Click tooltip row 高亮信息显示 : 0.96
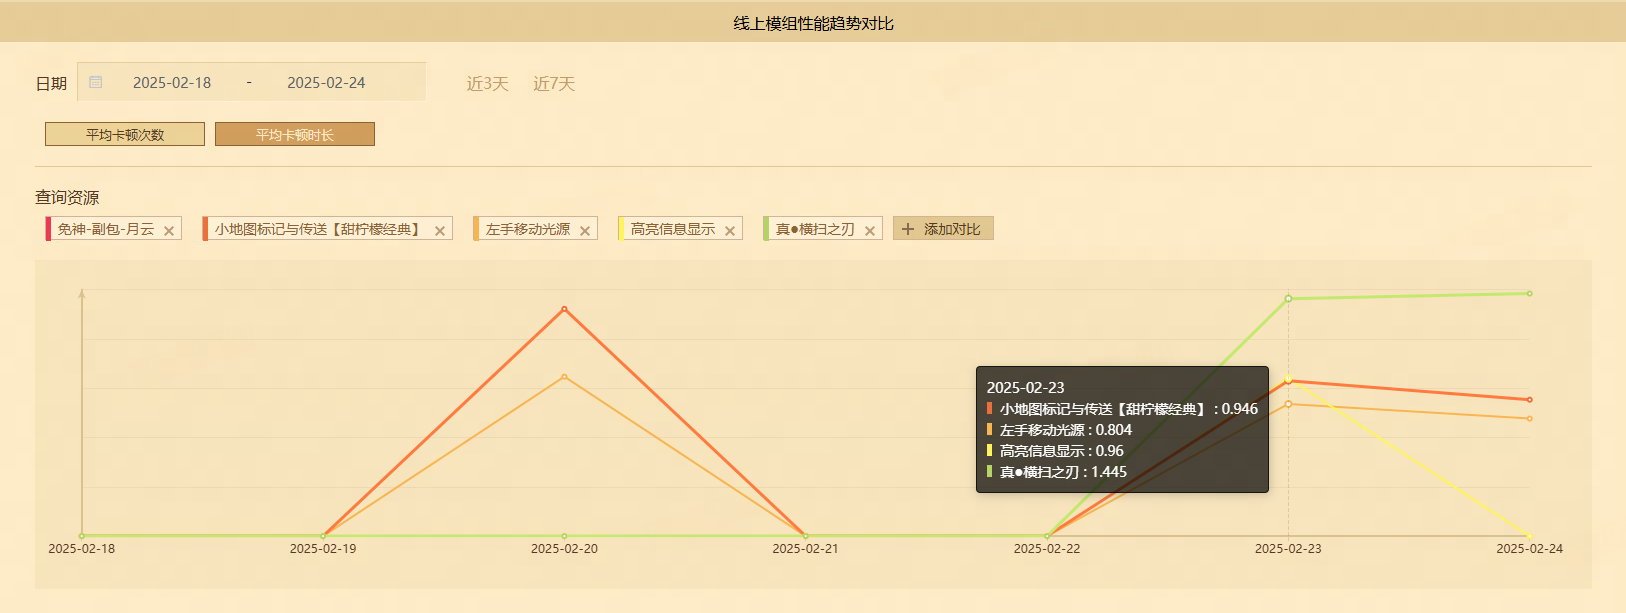This screenshot has height=613, width=1626. [1055, 451]
